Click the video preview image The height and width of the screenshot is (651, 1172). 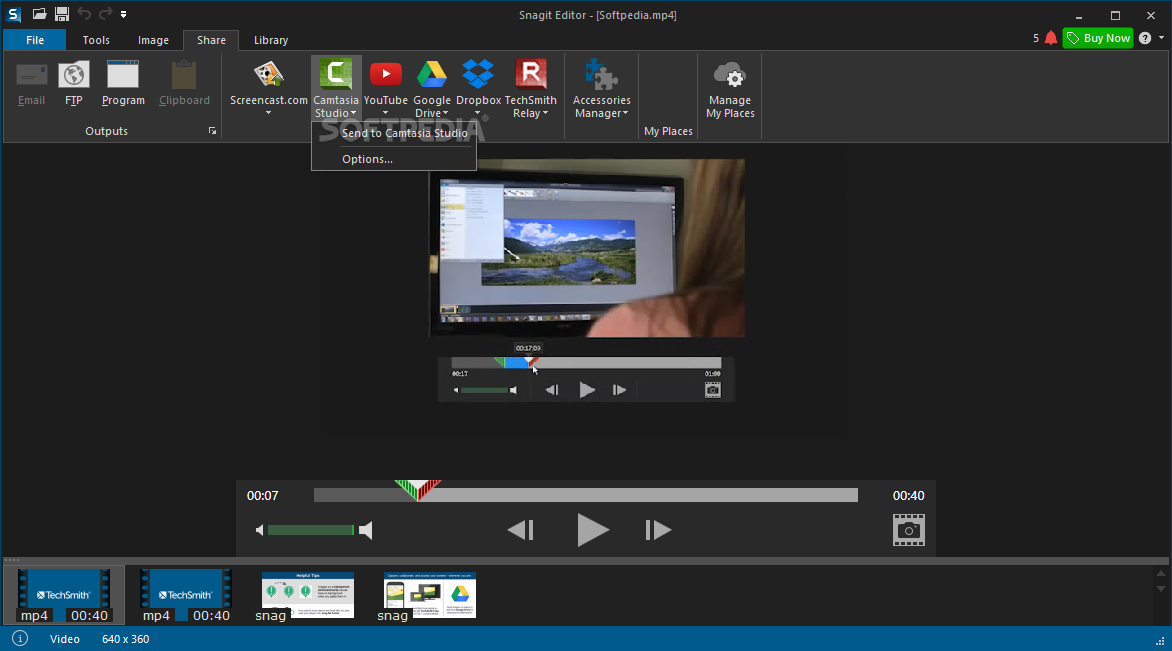coord(587,247)
